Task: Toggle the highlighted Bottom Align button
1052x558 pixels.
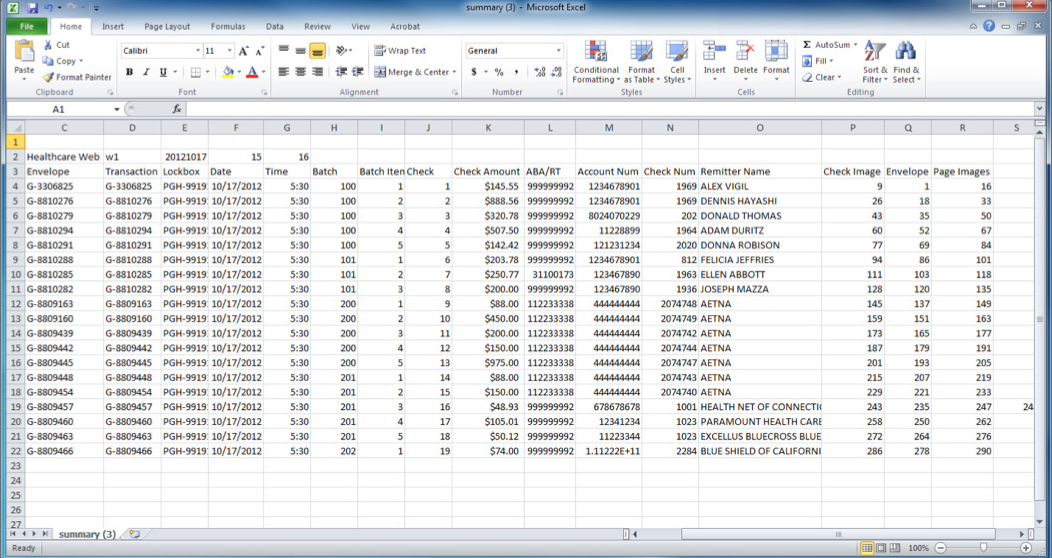Action: (318, 51)
